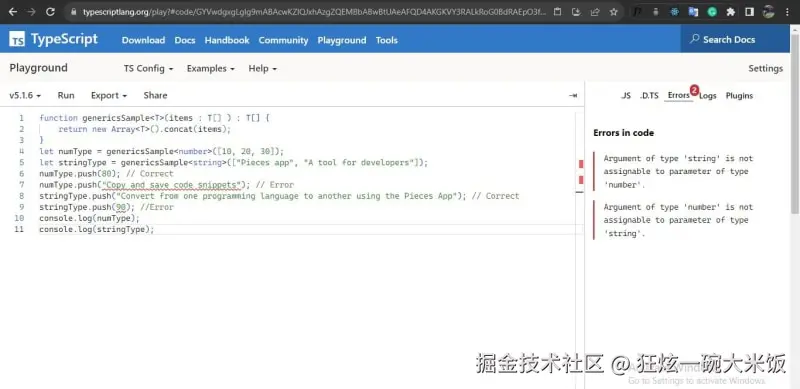Open the Handbook navigation link
Image resolution: width=800 pixels, height=389 pixels.
coord(227,40)
